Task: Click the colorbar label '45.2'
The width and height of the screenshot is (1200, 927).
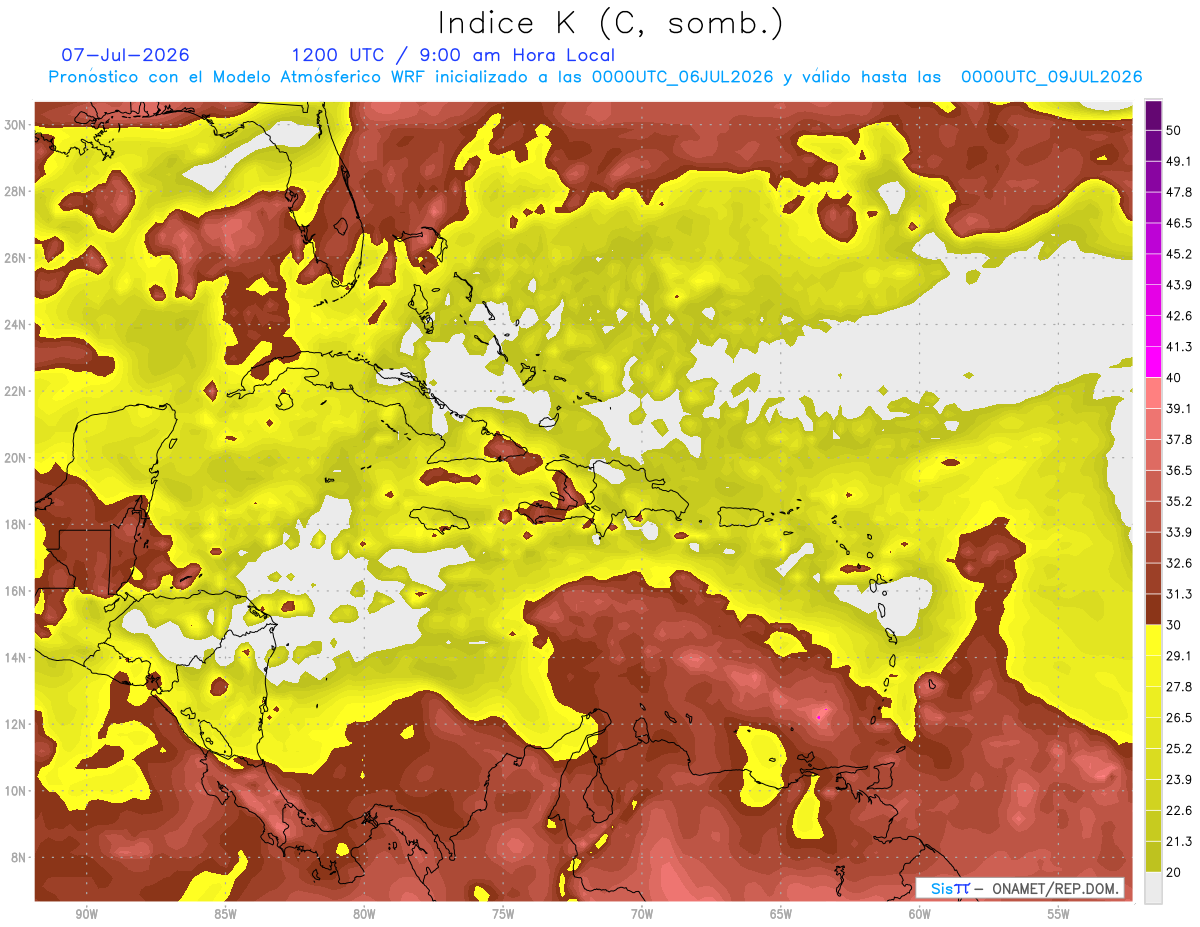Action: (1179, 254)
